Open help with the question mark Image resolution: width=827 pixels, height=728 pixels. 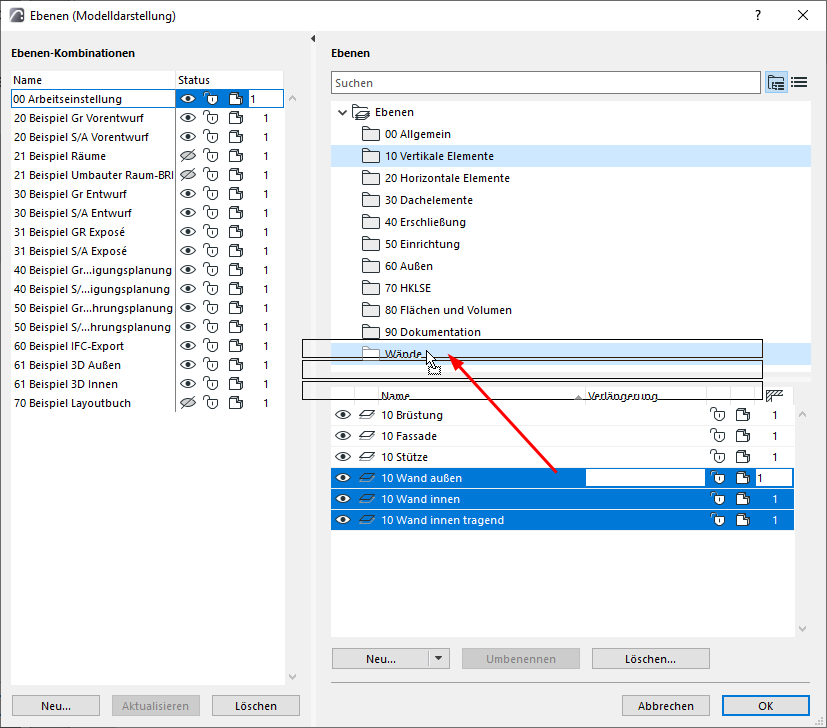[x=758, y=15]
